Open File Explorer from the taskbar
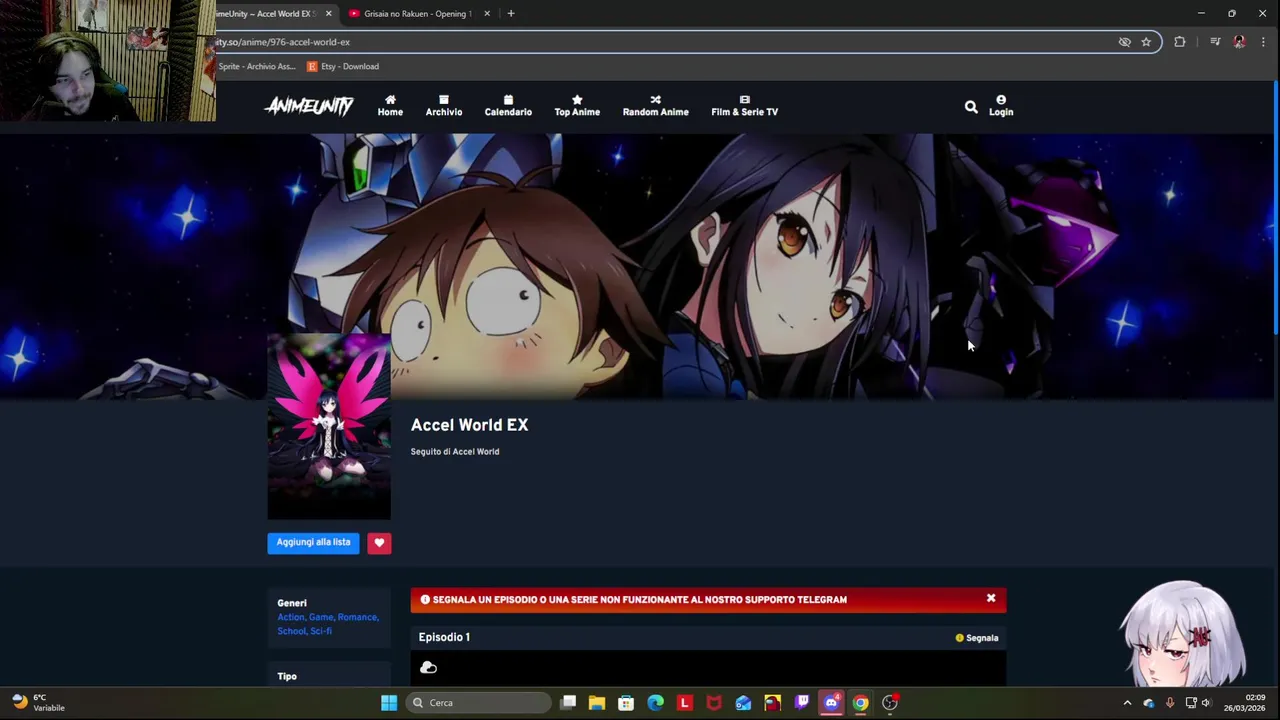This screenshot has height=720, width=1280. [x=597, y=703]
